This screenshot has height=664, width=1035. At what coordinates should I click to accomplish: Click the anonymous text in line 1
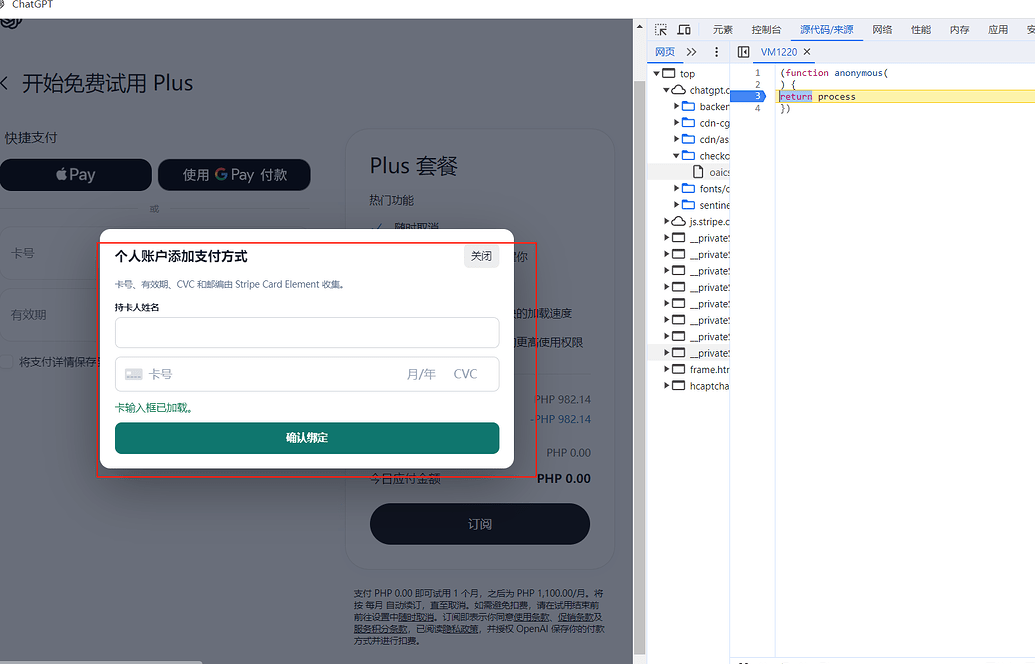coord(858,73)
